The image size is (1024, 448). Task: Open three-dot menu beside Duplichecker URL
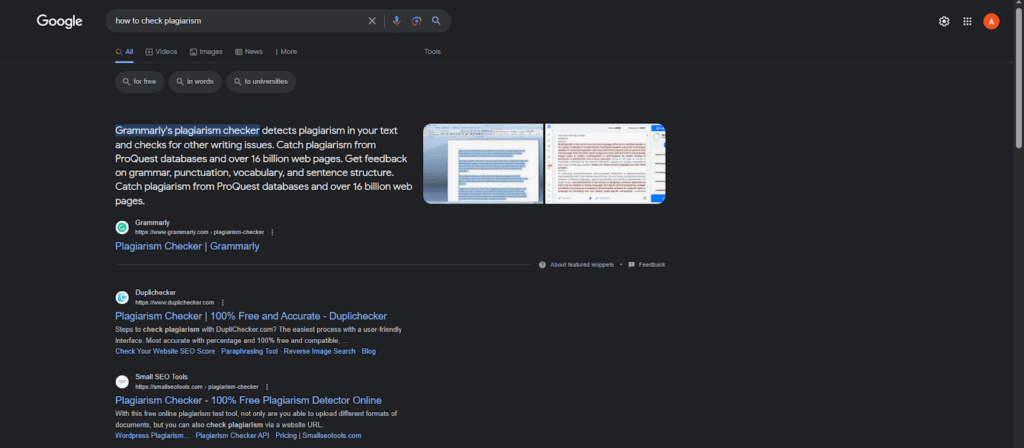pos(223,302)
